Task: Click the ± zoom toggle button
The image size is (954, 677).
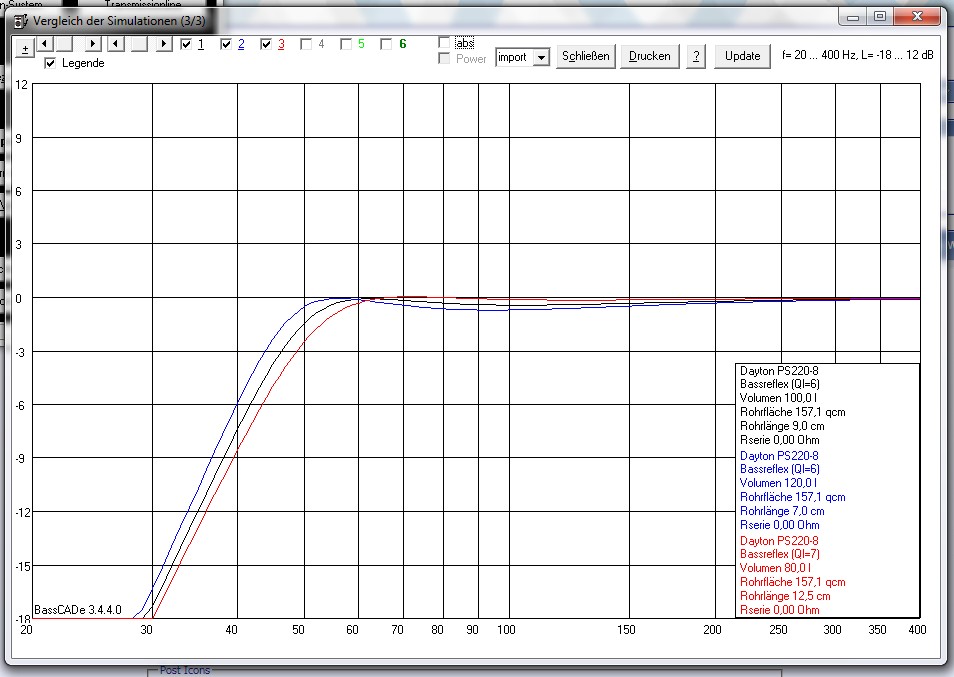Action: [25, 49]
